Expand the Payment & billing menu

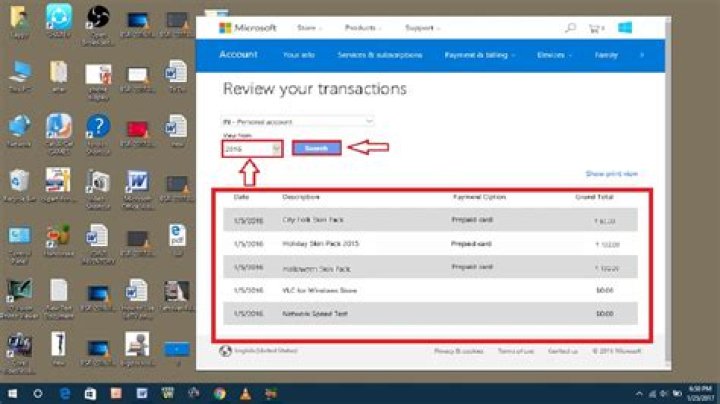coord(480,55)
